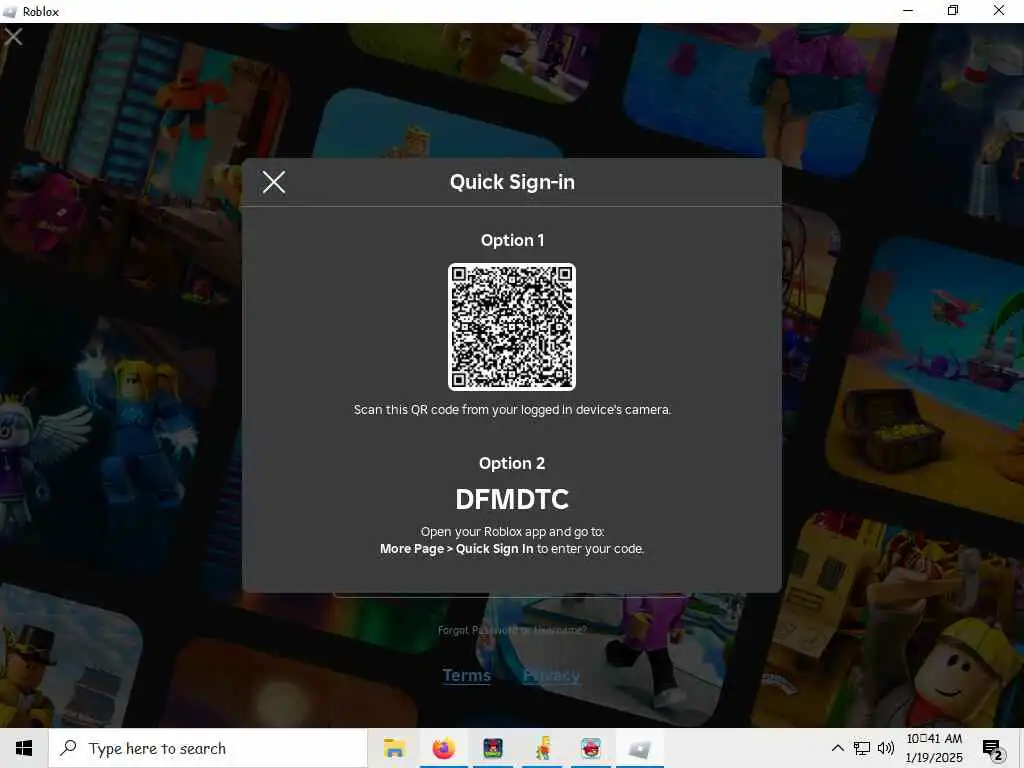1024x768 pixels.
Task: Open the clock and date flyout
Action: pyautogui.click(x=934, y=748)
